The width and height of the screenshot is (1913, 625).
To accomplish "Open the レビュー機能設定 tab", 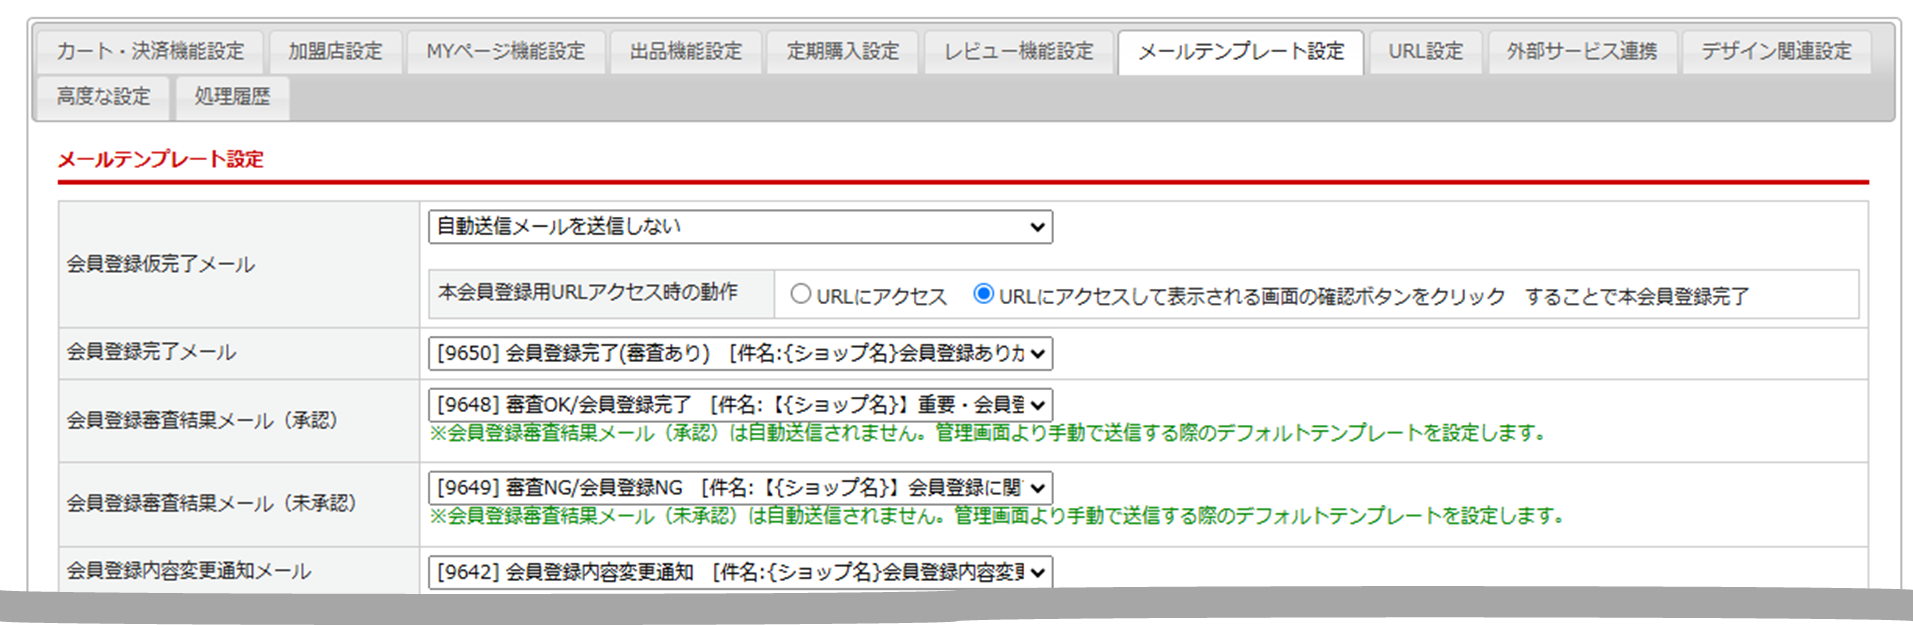I will tap(1018, 52).
